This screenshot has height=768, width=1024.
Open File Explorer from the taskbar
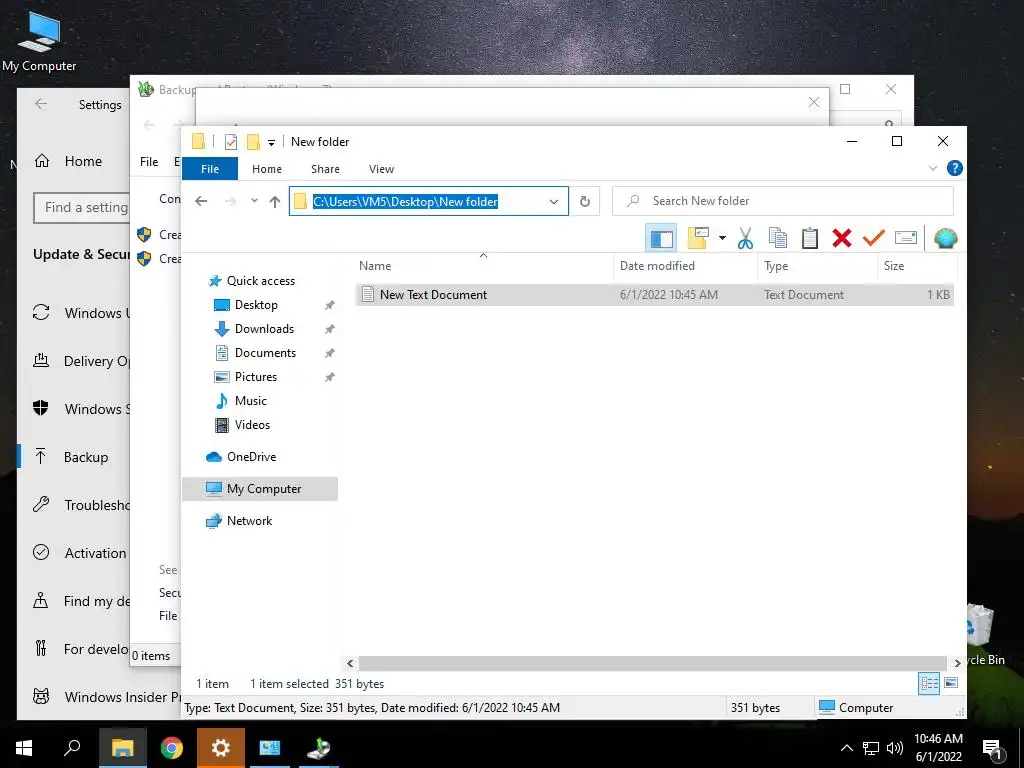(122, 748)
